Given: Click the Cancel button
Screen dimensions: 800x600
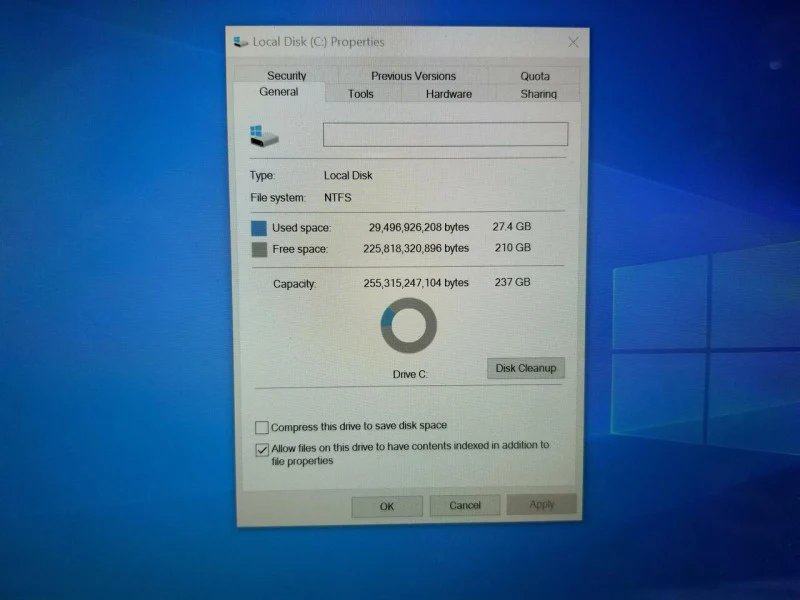Looking at the screenshot, I should 465,505.
